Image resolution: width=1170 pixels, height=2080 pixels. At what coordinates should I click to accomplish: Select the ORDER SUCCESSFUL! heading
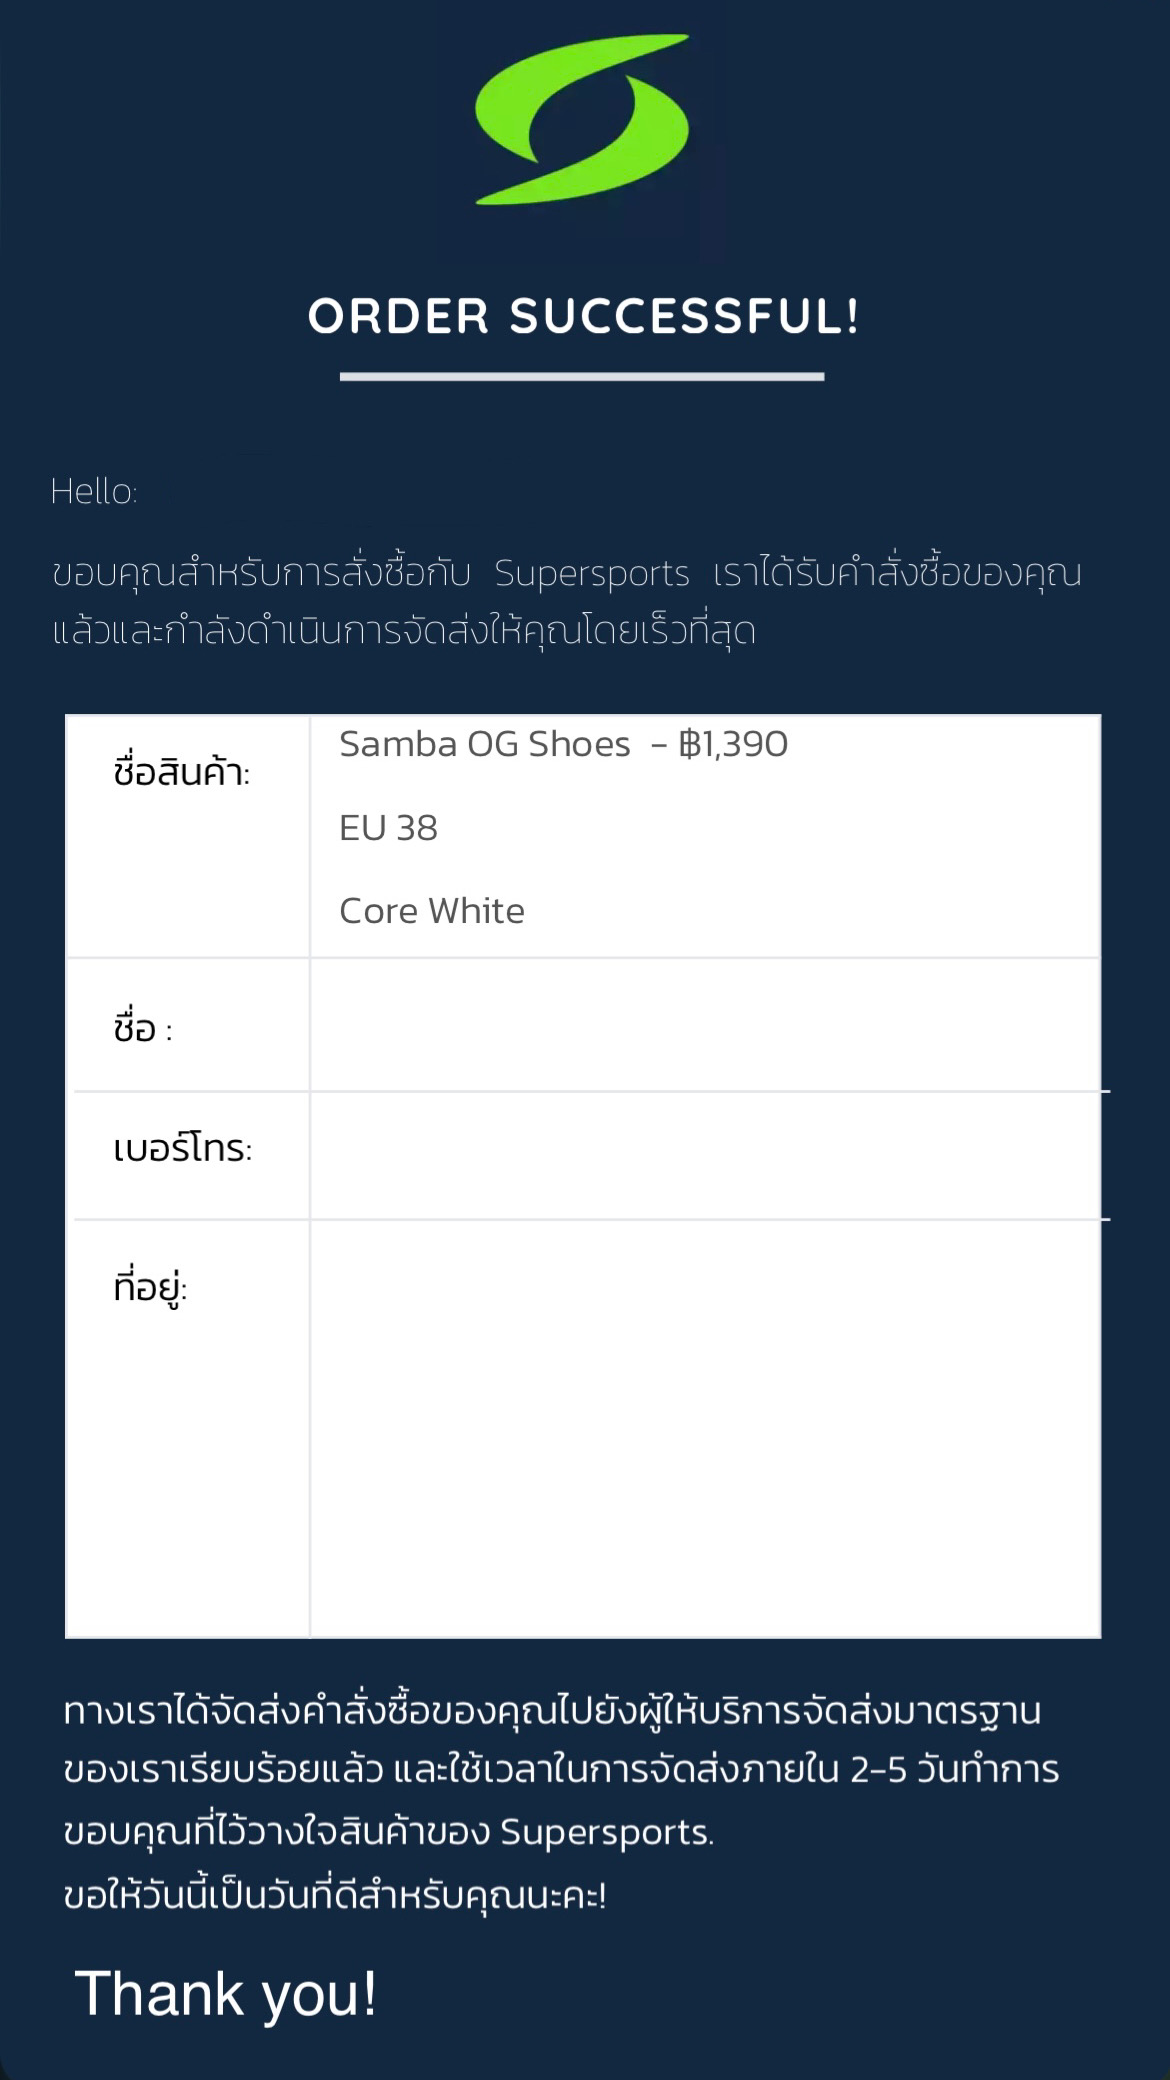point(583,316)
